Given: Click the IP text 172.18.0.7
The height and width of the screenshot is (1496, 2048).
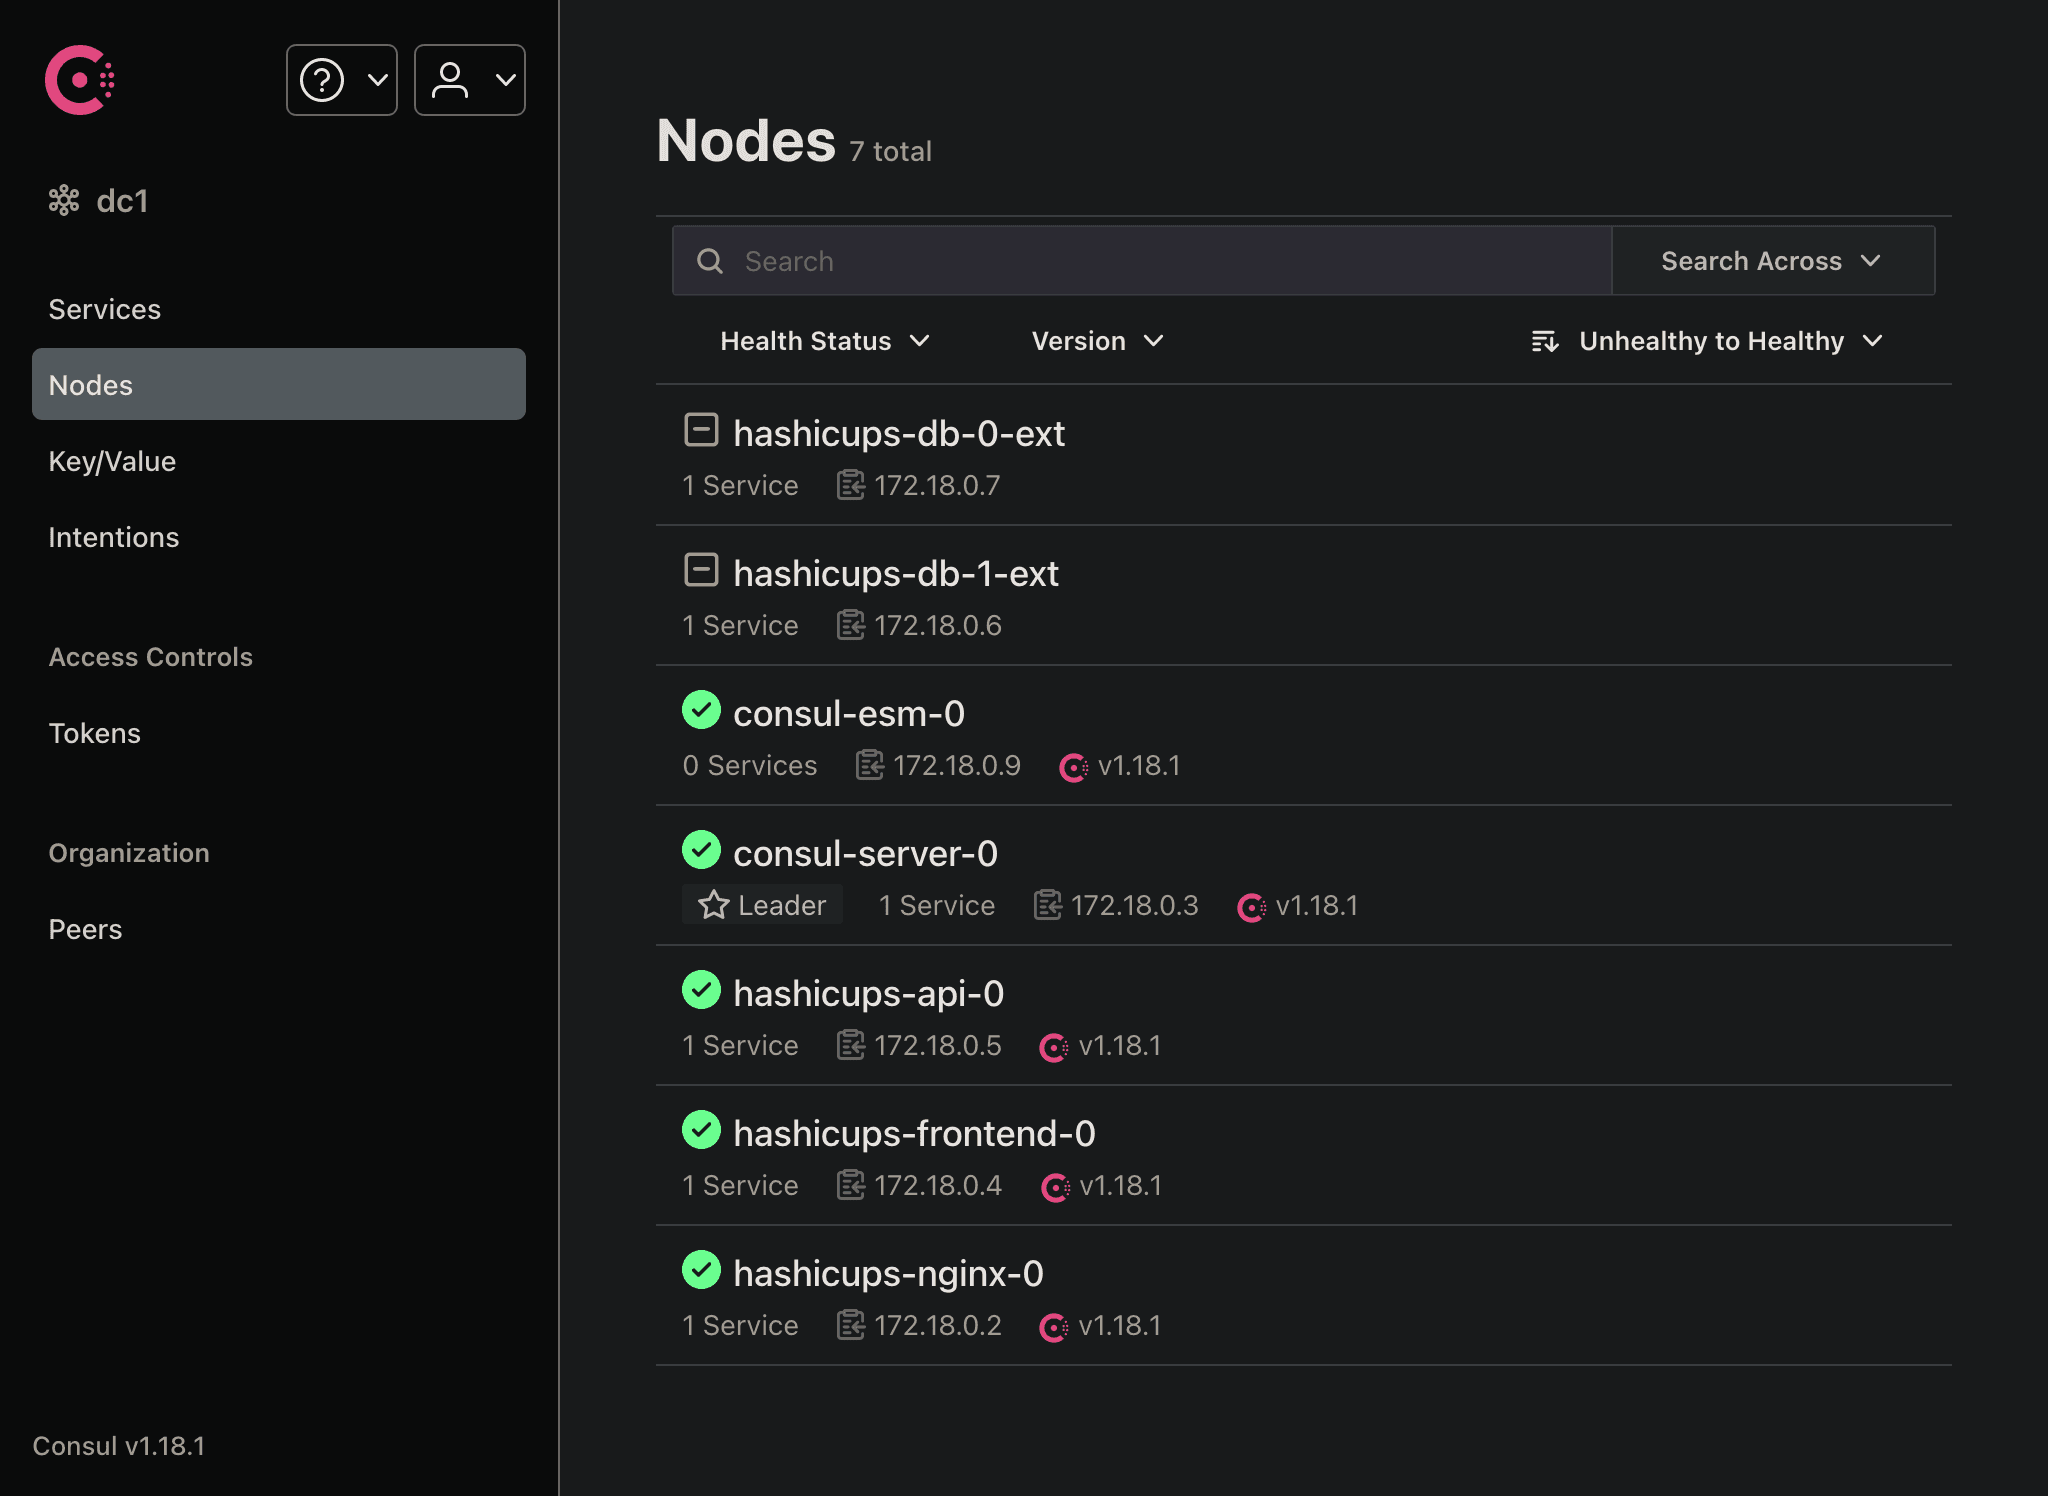Looking at the screenshot, I should 937,485.
